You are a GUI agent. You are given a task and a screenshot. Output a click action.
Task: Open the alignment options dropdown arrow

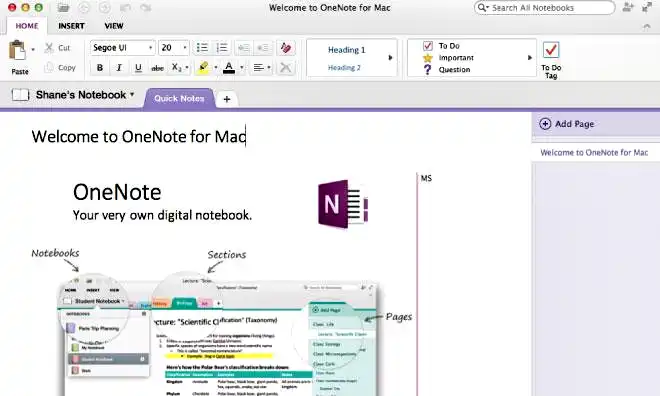[269, 67]
